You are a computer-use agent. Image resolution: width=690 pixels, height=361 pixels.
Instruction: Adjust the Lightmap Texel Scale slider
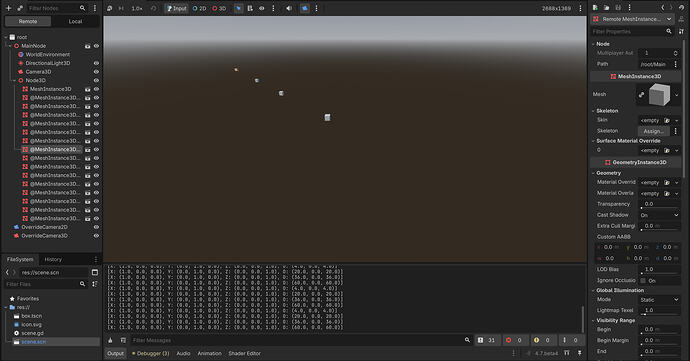tap(659, 314)
